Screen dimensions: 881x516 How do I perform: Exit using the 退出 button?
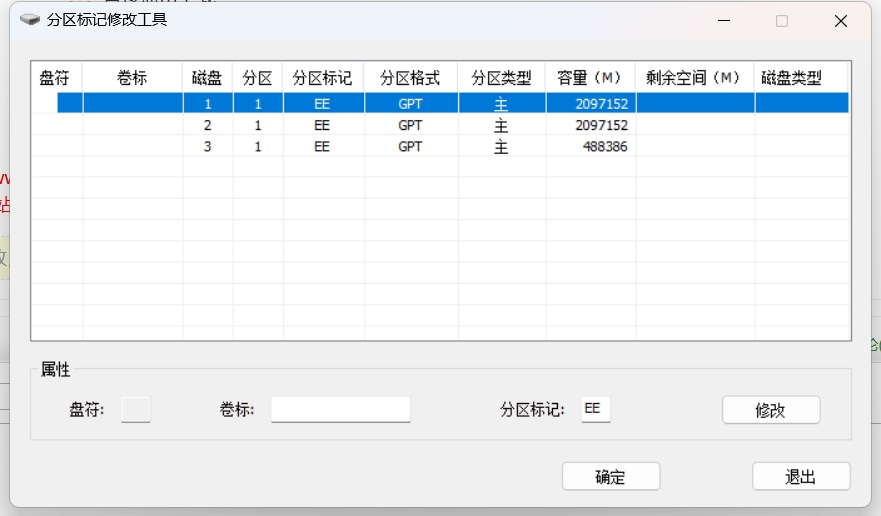pyautogui.click(x=800, y=477)
